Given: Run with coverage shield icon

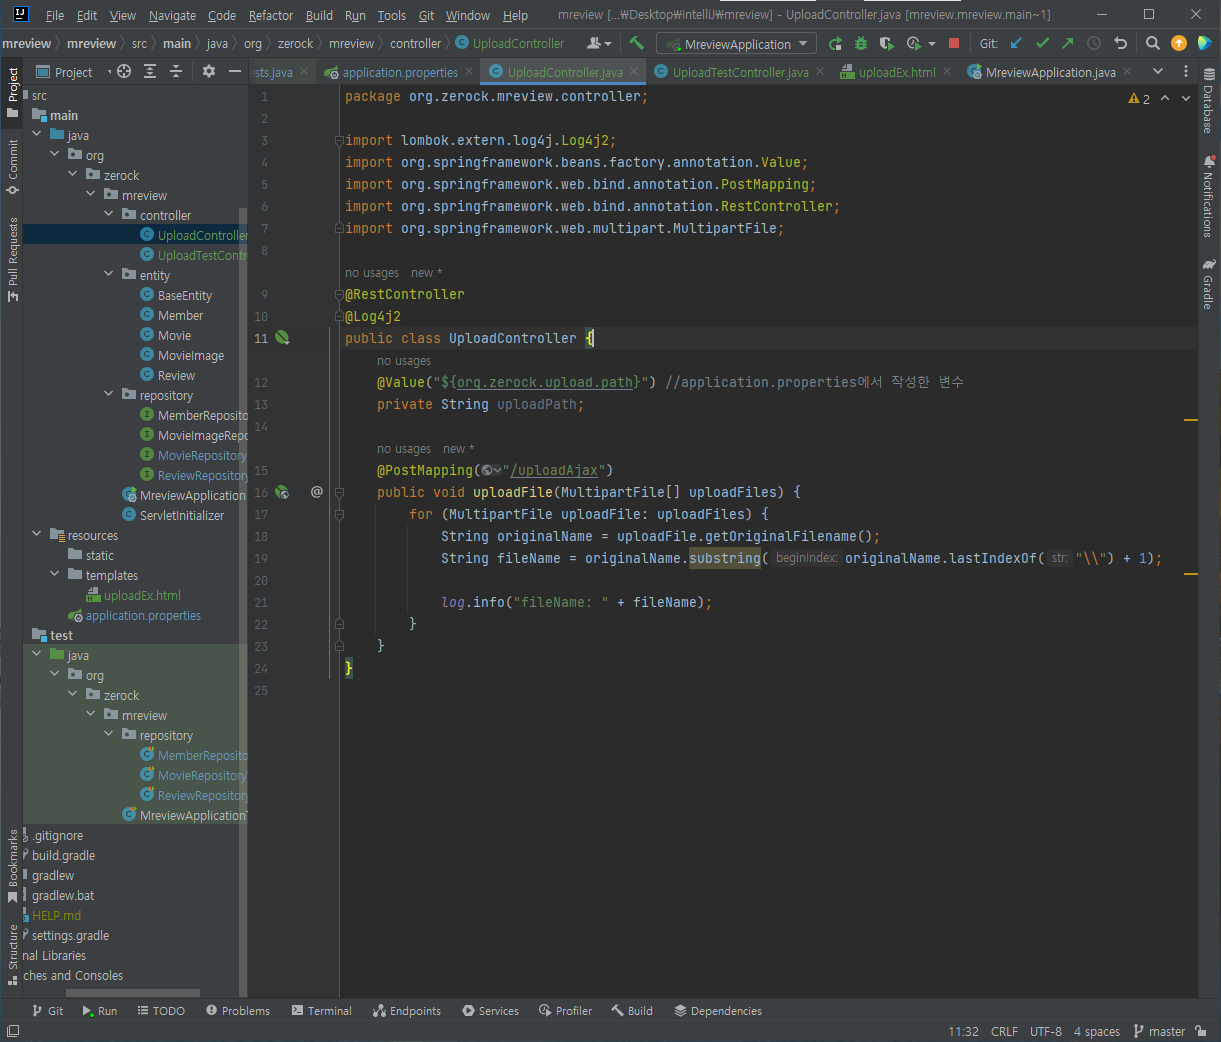Looking at the screenshot, I should (x=886, y=44).
